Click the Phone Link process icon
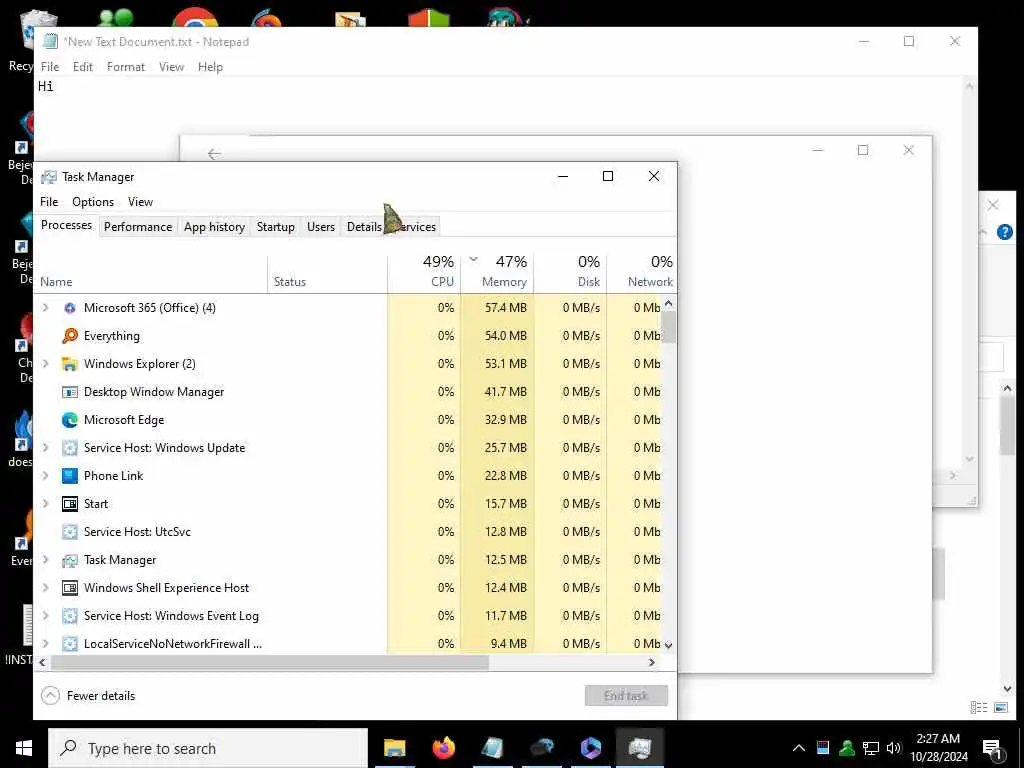The width and height of the screenshot is (1024, 768). click(x=70, y=476)
